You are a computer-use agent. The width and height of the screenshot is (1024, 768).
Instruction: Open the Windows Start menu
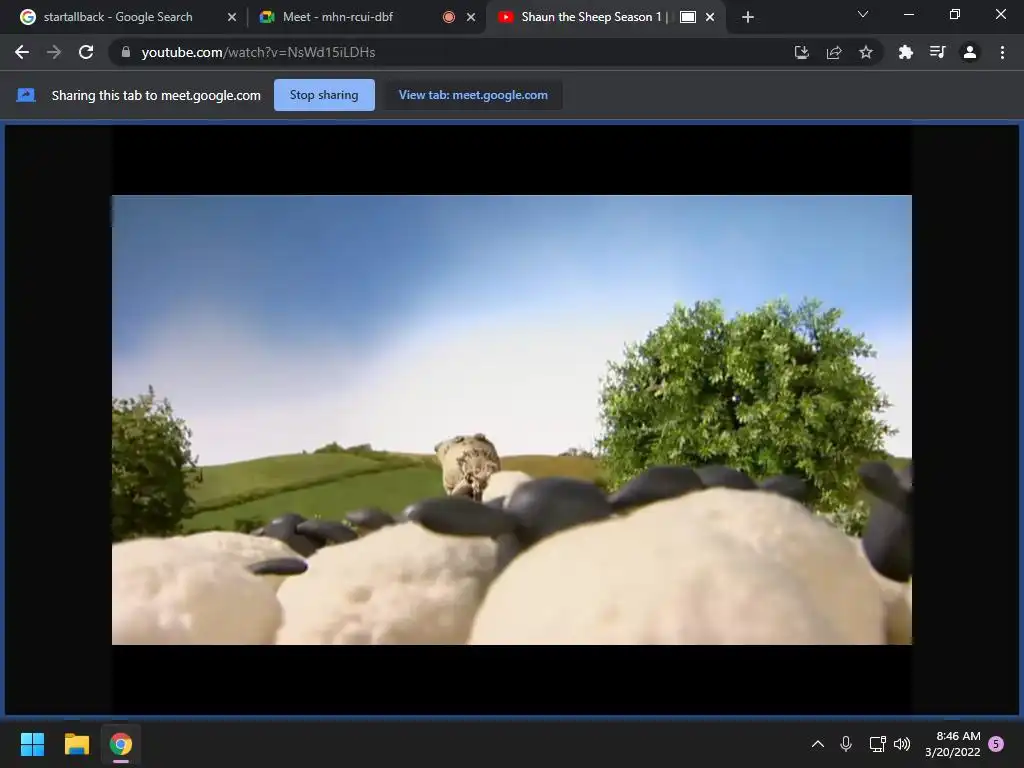32,744
